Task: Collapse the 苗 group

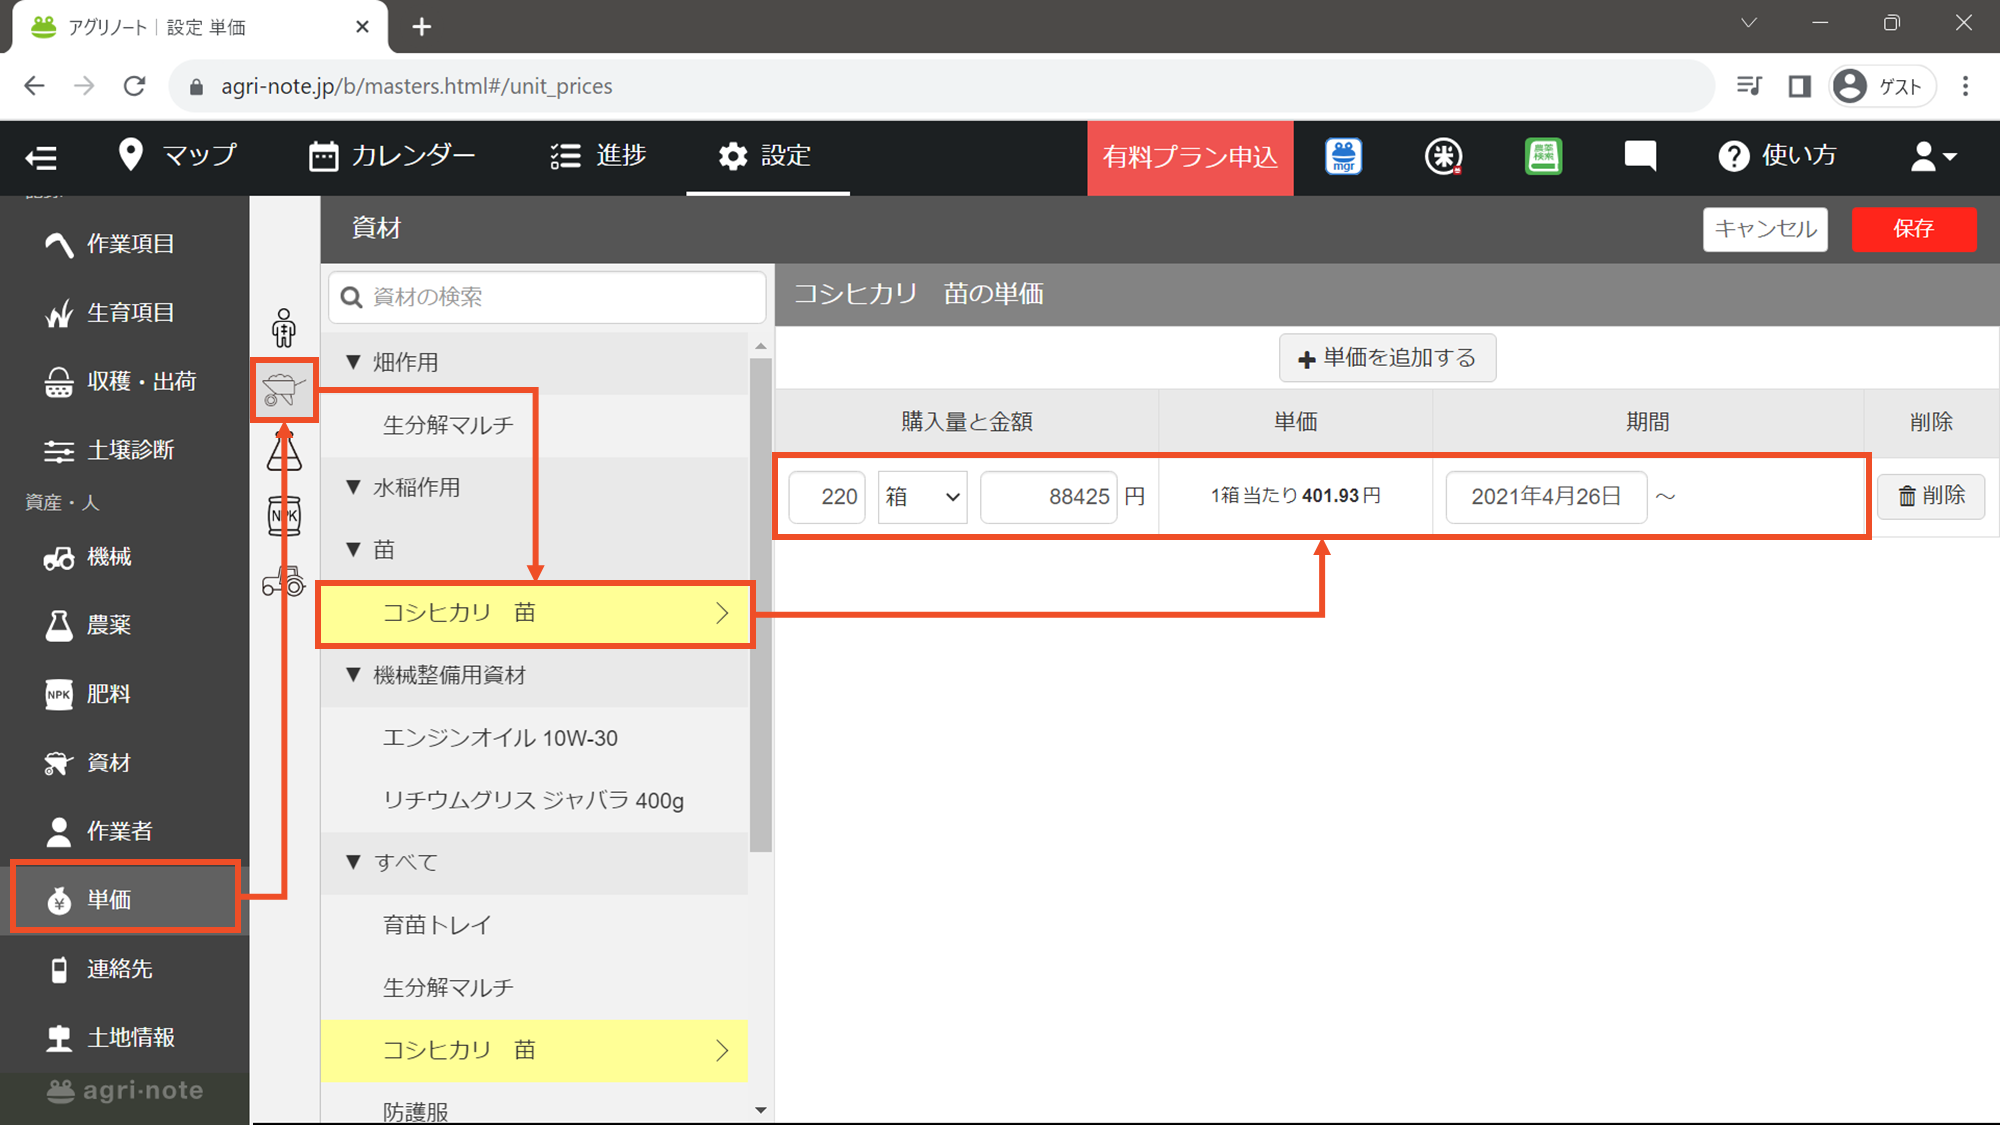Action: [x=353, y=549]
